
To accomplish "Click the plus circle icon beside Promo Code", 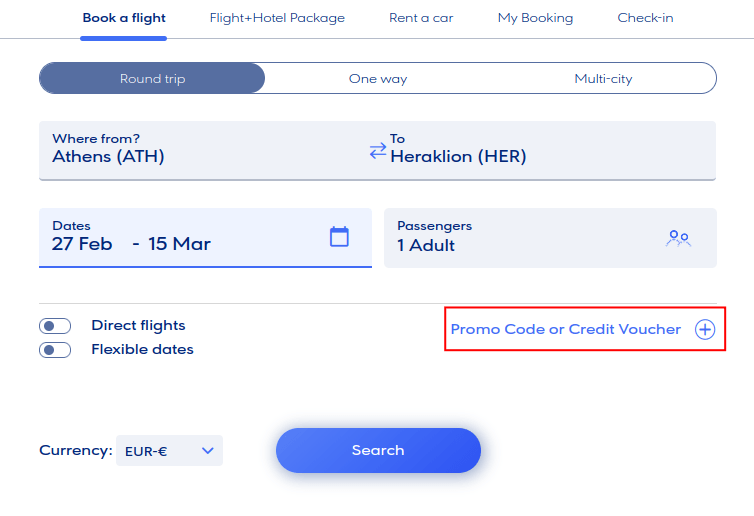I will point(705,329).
